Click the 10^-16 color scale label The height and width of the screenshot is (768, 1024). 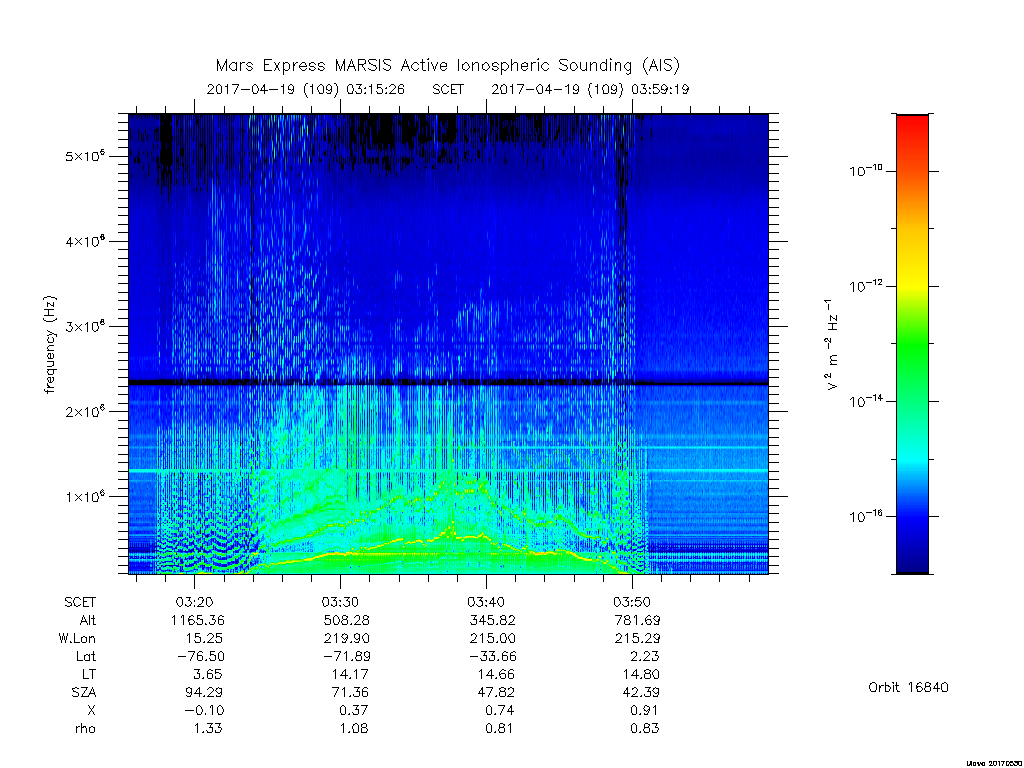tap(865, 517)
